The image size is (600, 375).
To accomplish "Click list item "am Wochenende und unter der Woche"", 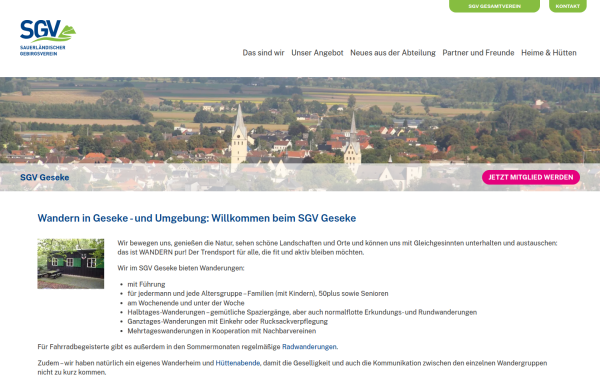I will click(x=186, y=303).
